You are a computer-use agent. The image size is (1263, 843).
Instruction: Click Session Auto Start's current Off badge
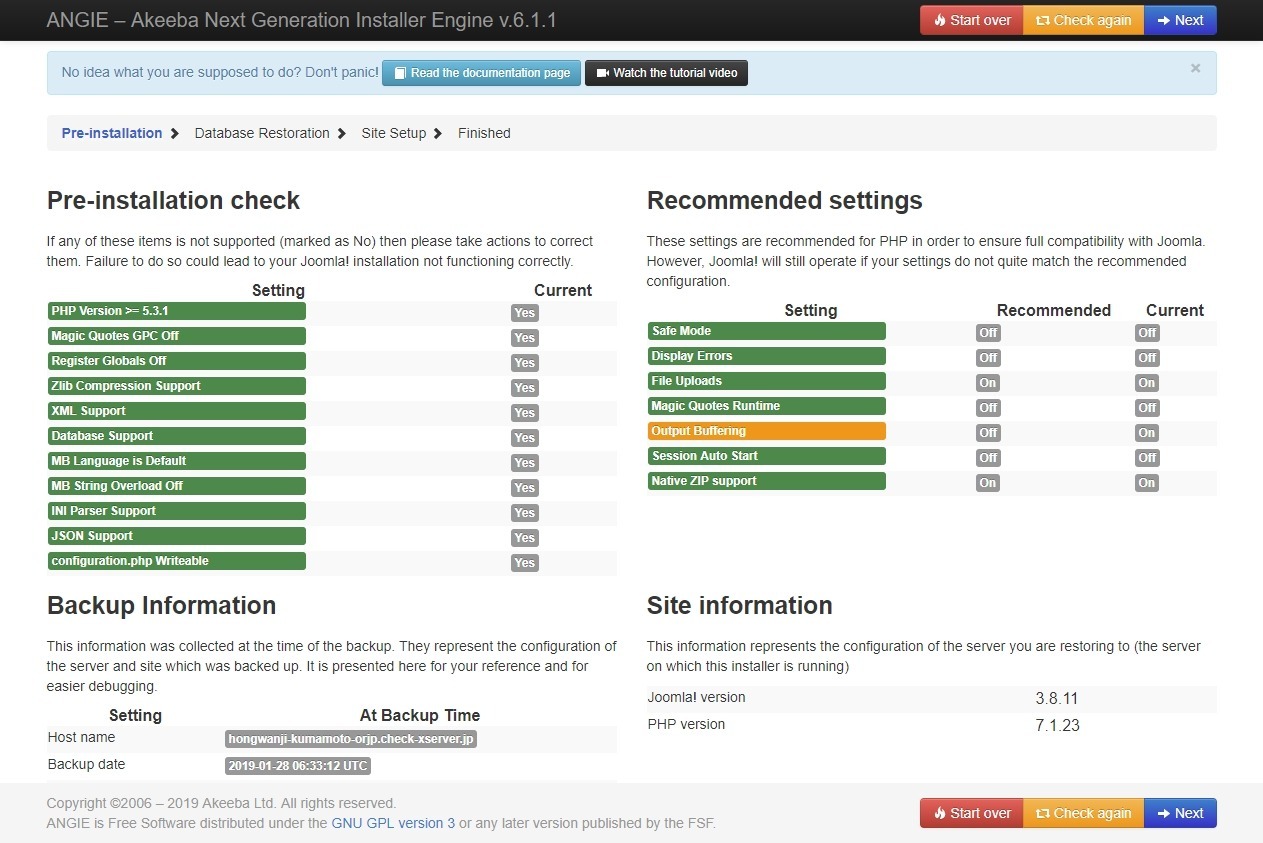click(1147, 458)
